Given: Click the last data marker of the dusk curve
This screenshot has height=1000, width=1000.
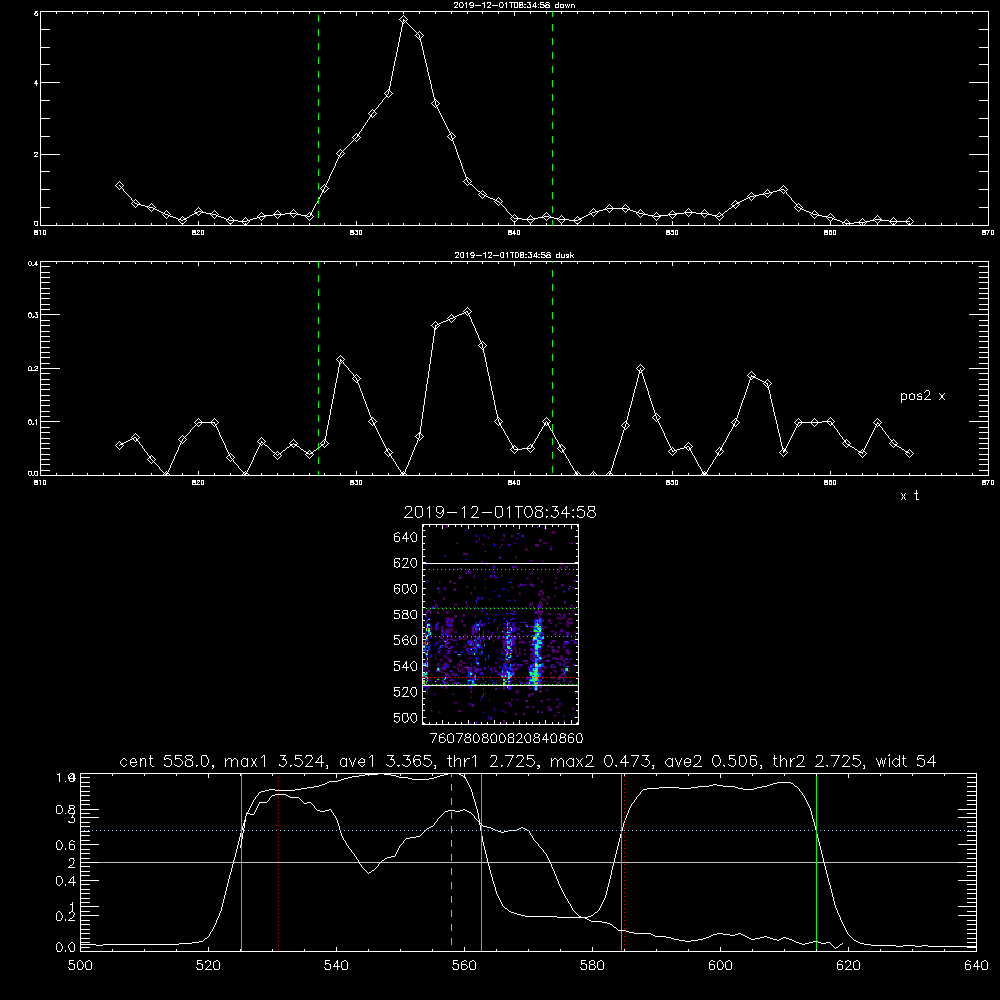Looking at the screenshot, I should click(909, 453).
